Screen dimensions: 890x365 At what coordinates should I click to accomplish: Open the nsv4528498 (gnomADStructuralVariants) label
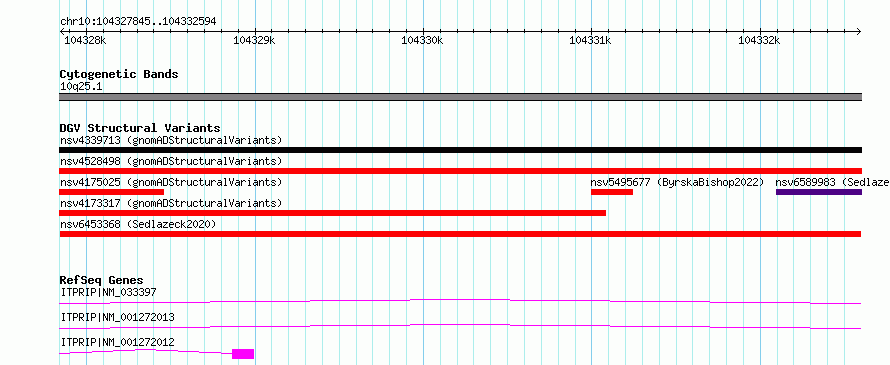pyautogui.click(x=171, y=161)
